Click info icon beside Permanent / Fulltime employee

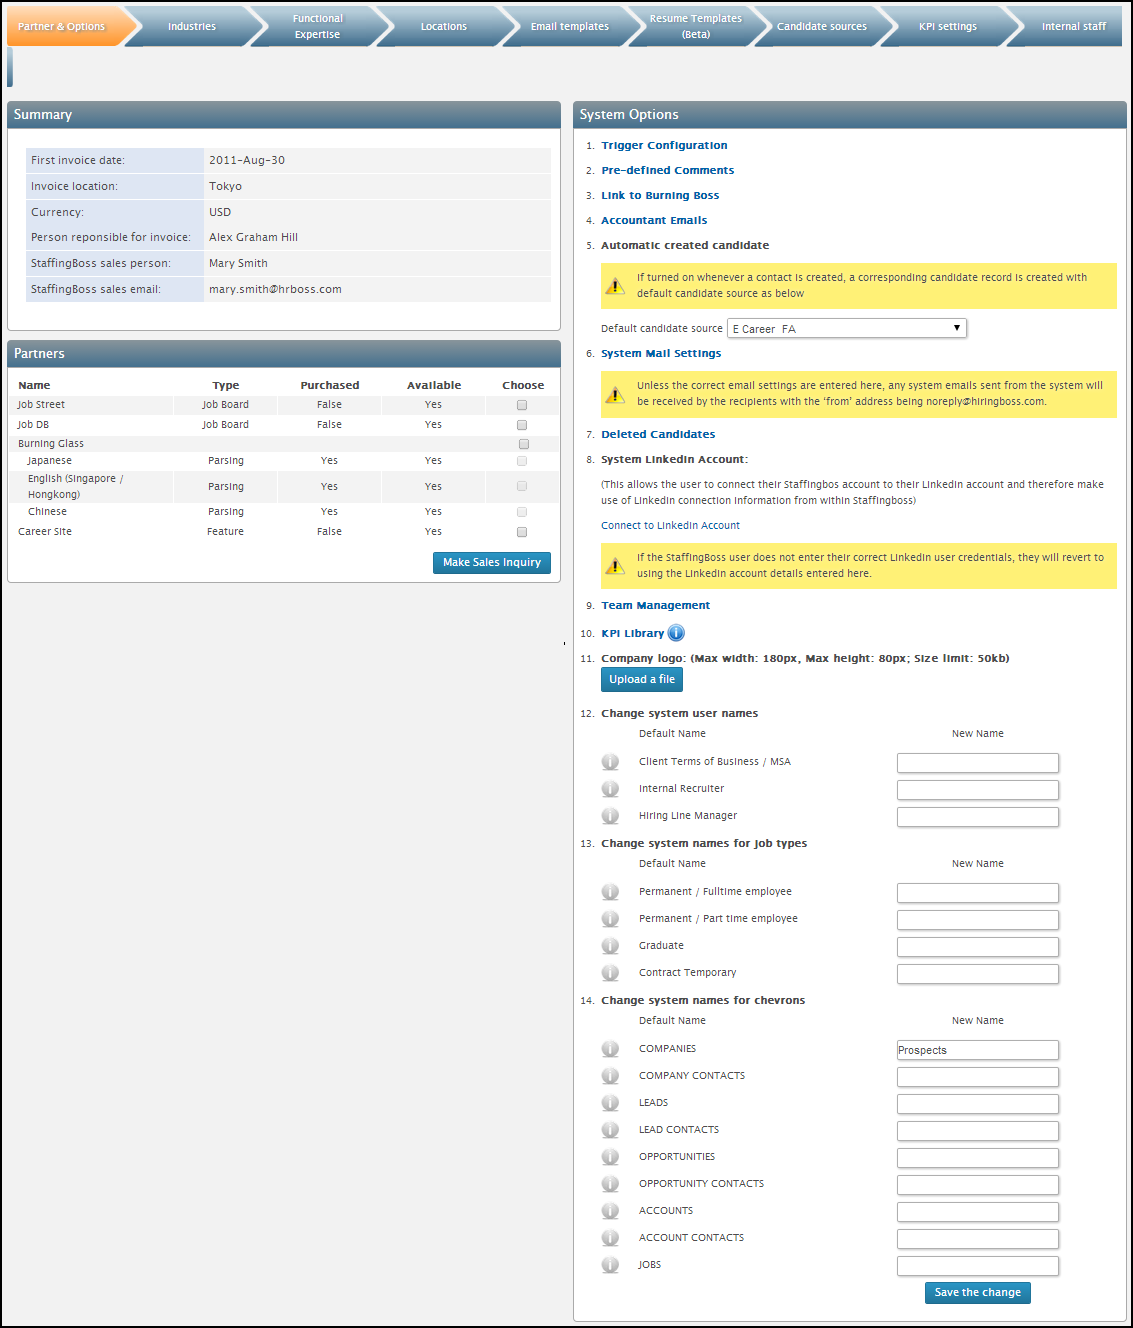click(x=610, y=892)
